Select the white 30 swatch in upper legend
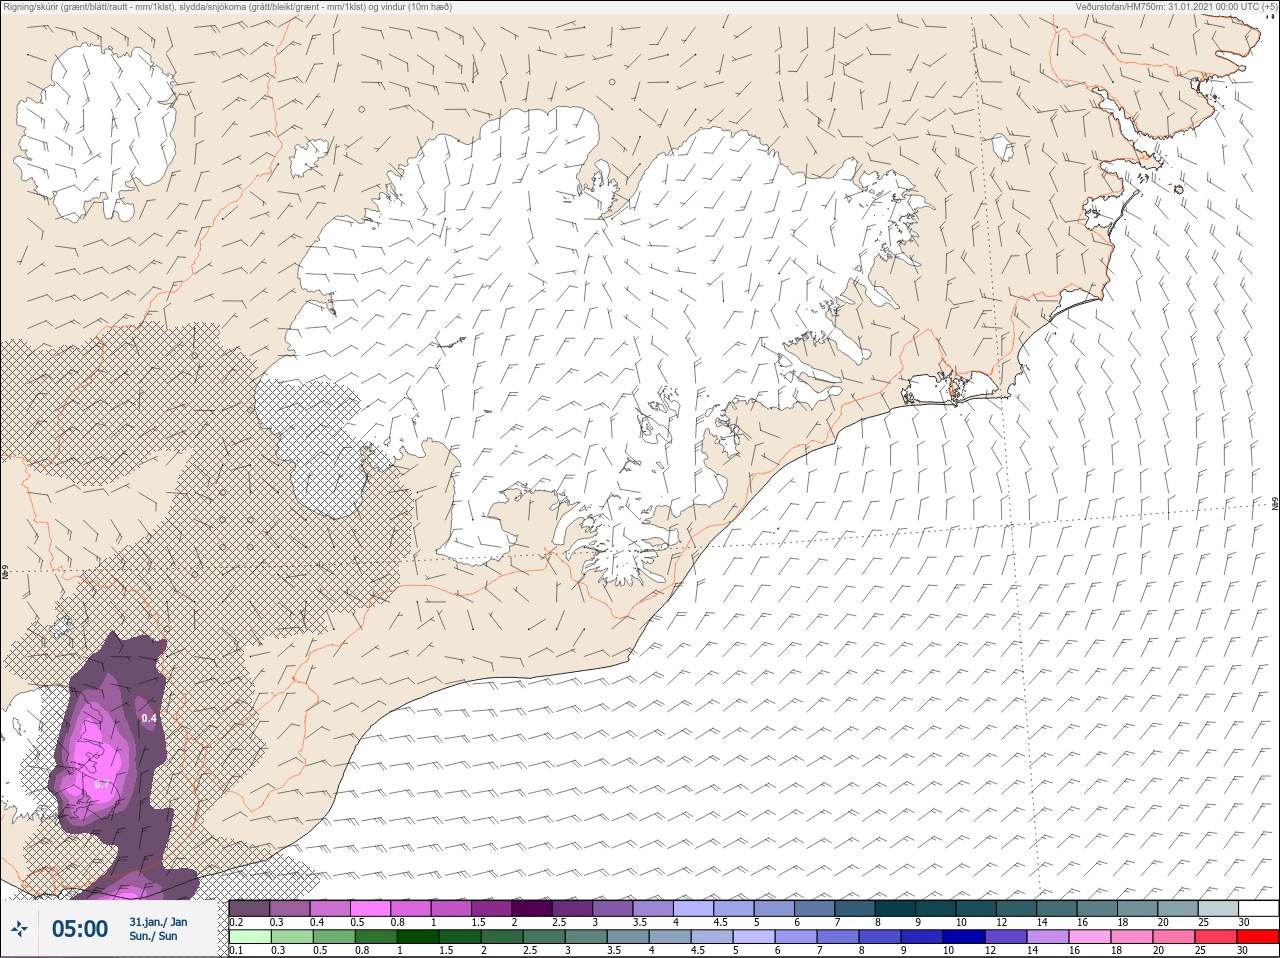Screen dimensions: 1280x958 [1258, 908]
